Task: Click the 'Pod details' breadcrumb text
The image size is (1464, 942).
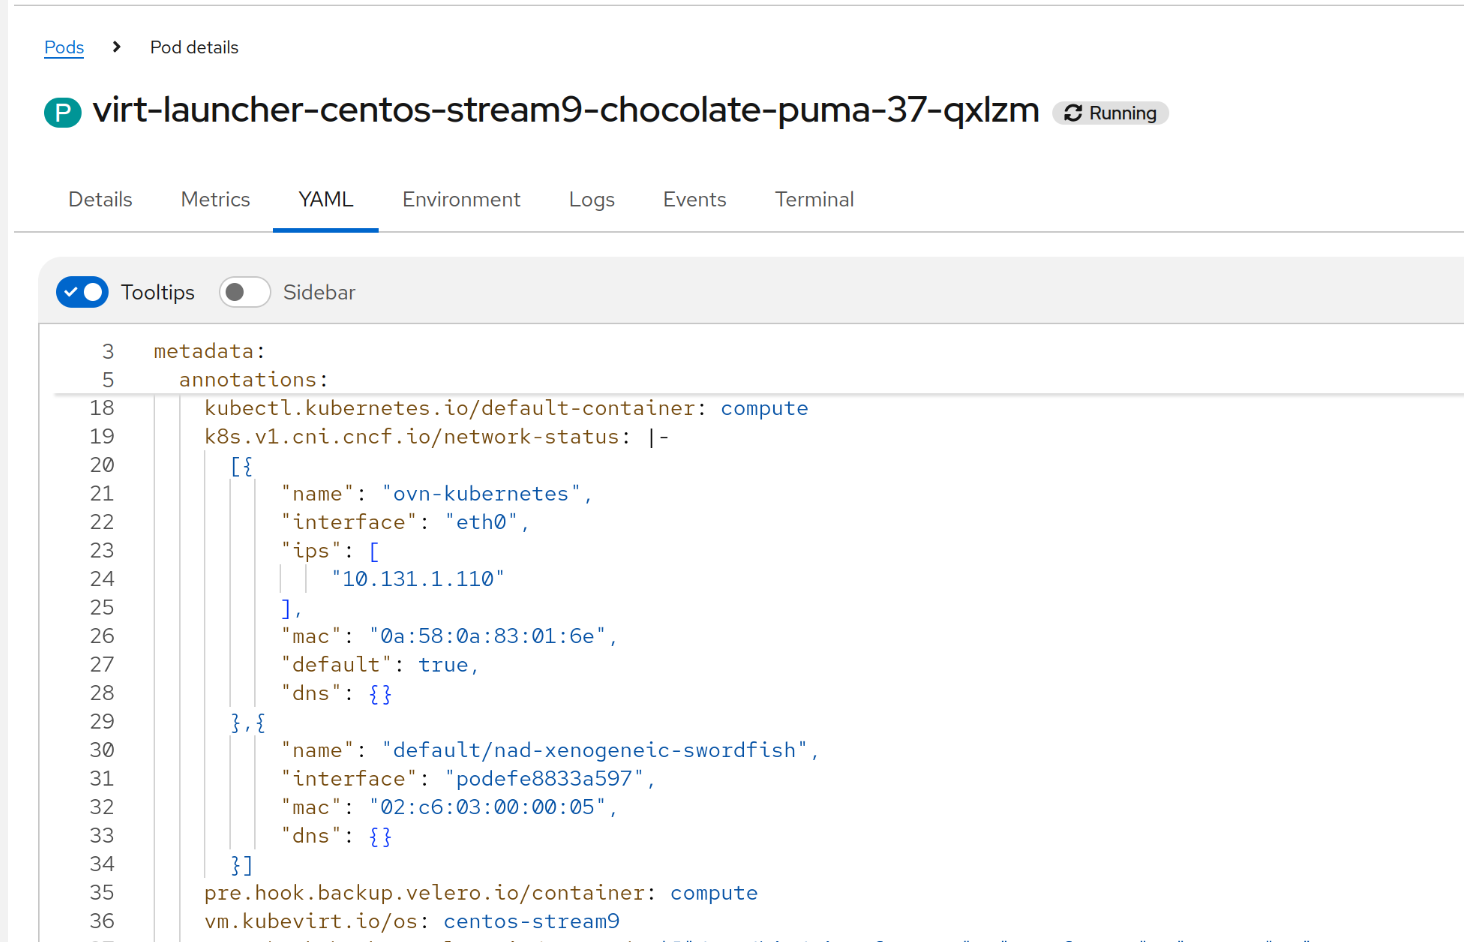Action: (x=194, y=47)
